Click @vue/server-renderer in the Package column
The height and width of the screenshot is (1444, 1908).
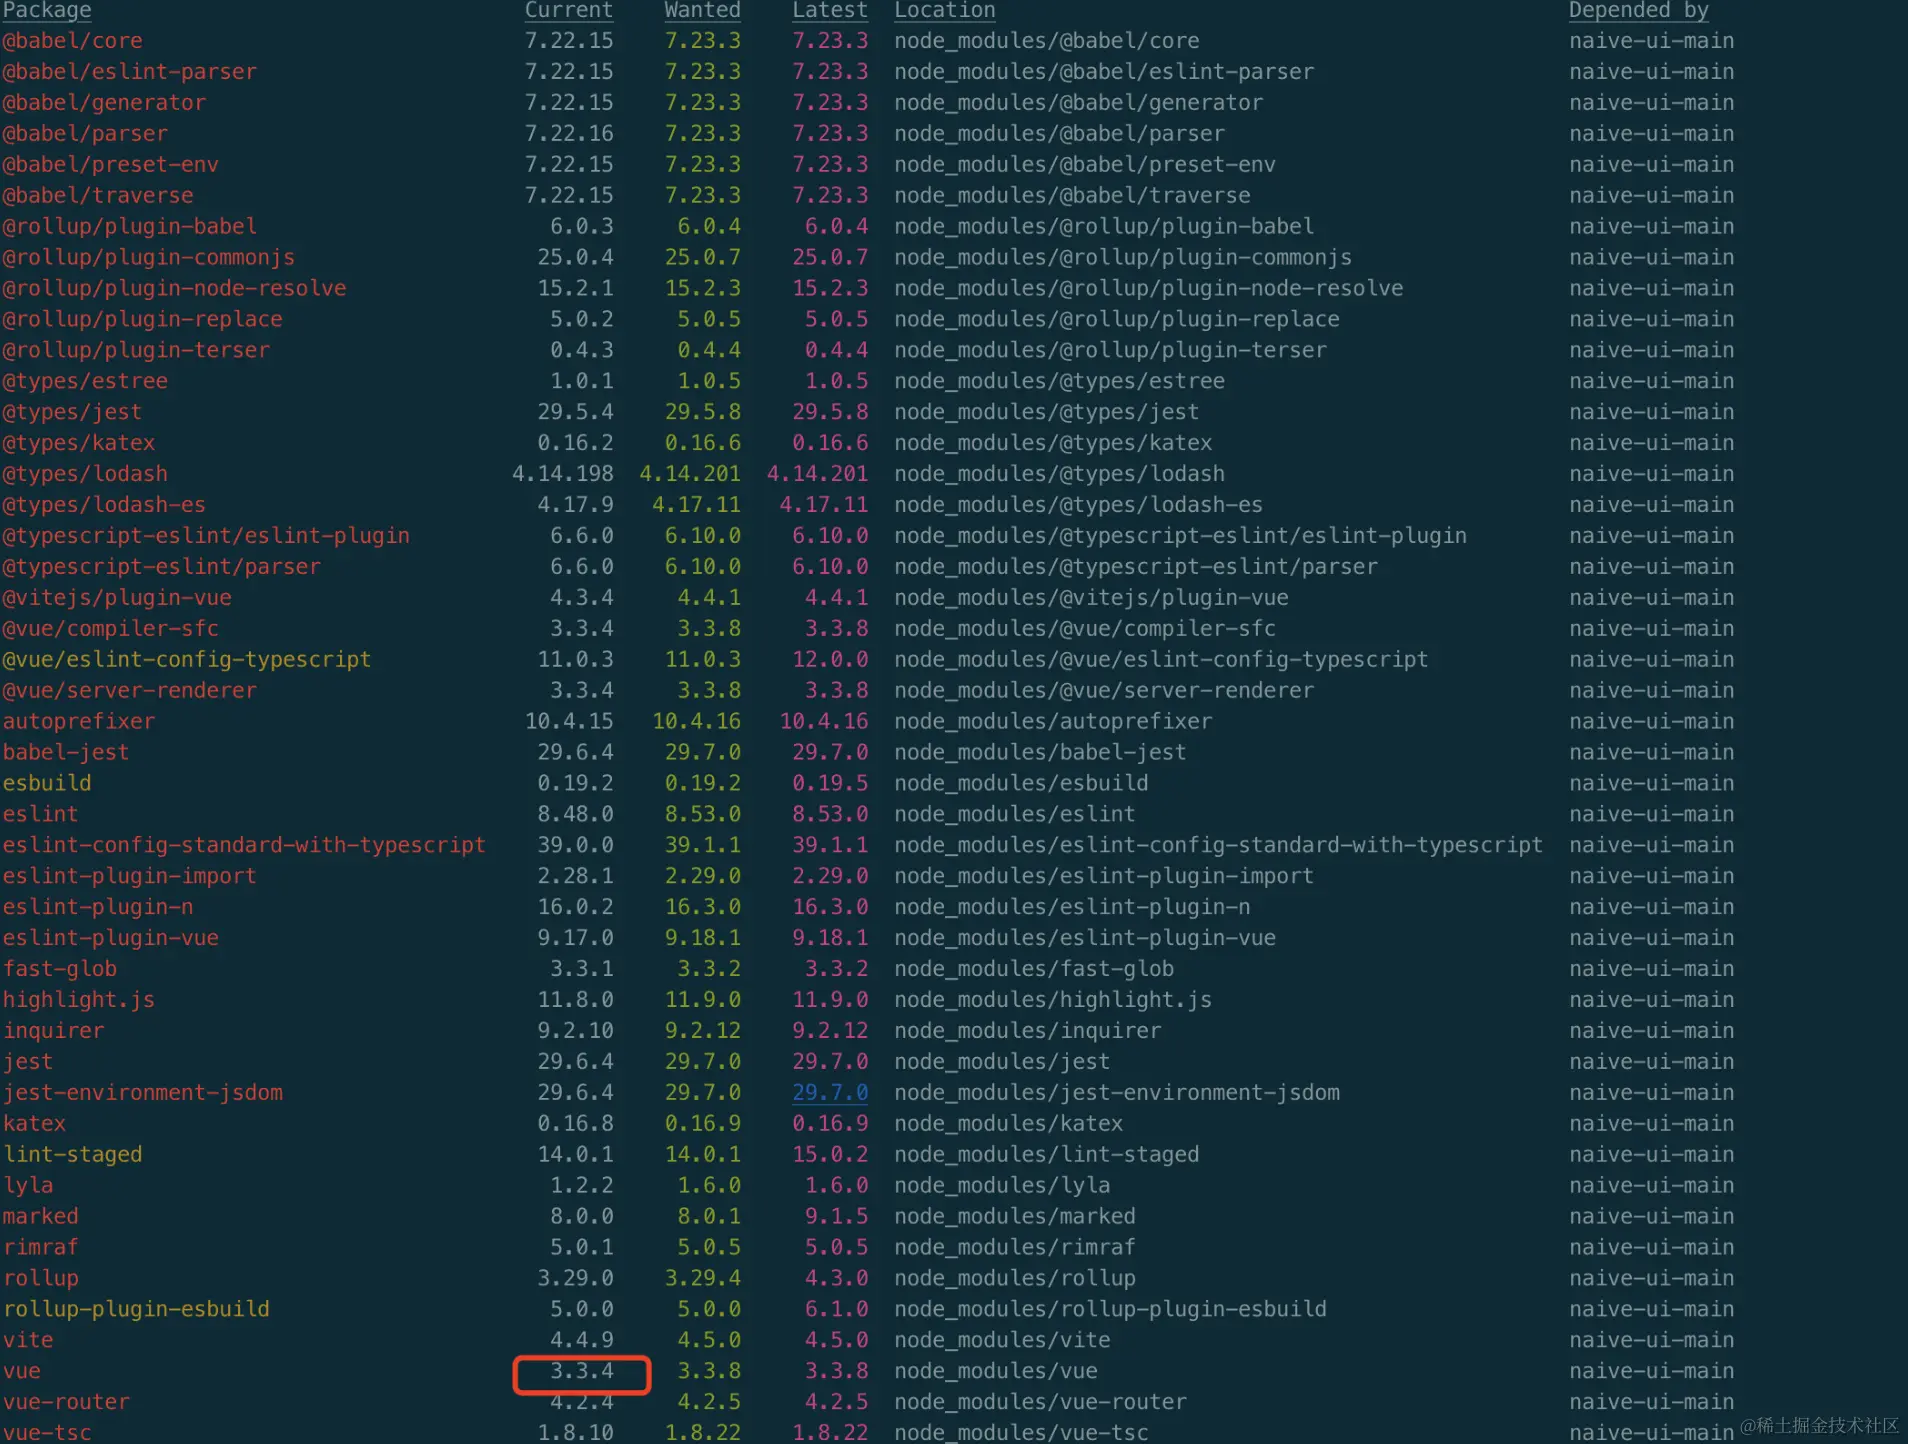pos(129,691)
